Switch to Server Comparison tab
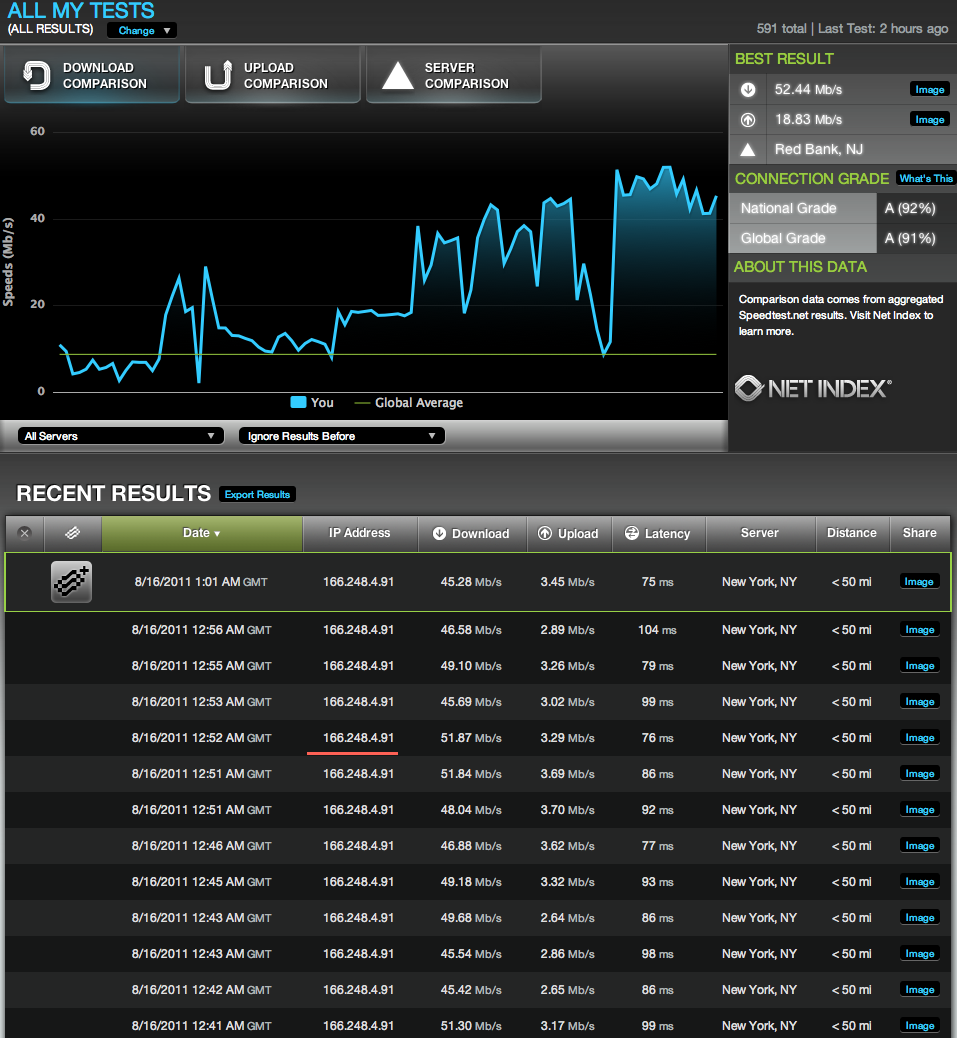This screenshot has height=1038, width=957. pyautogui.click(x=453, y=75)
